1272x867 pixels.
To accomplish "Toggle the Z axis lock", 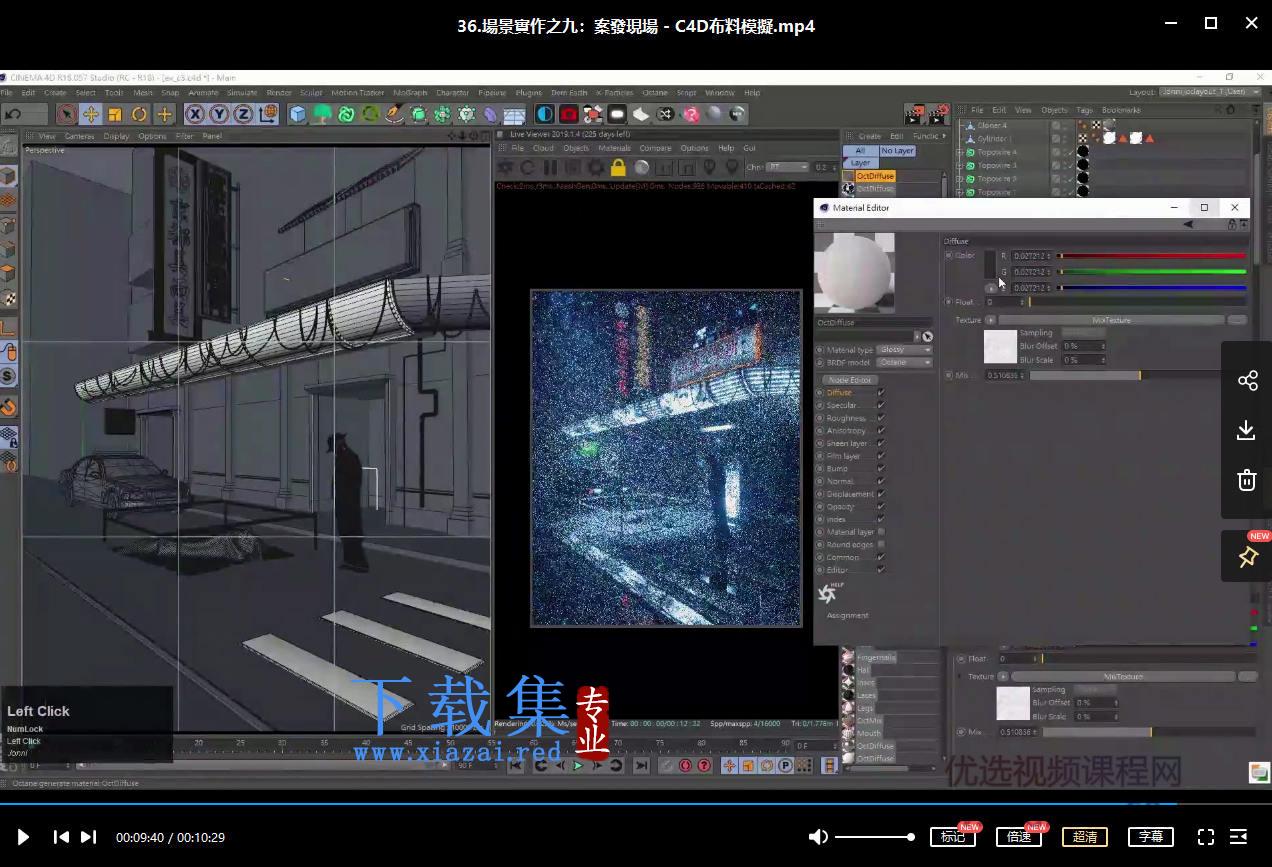I will pos(243,114).
